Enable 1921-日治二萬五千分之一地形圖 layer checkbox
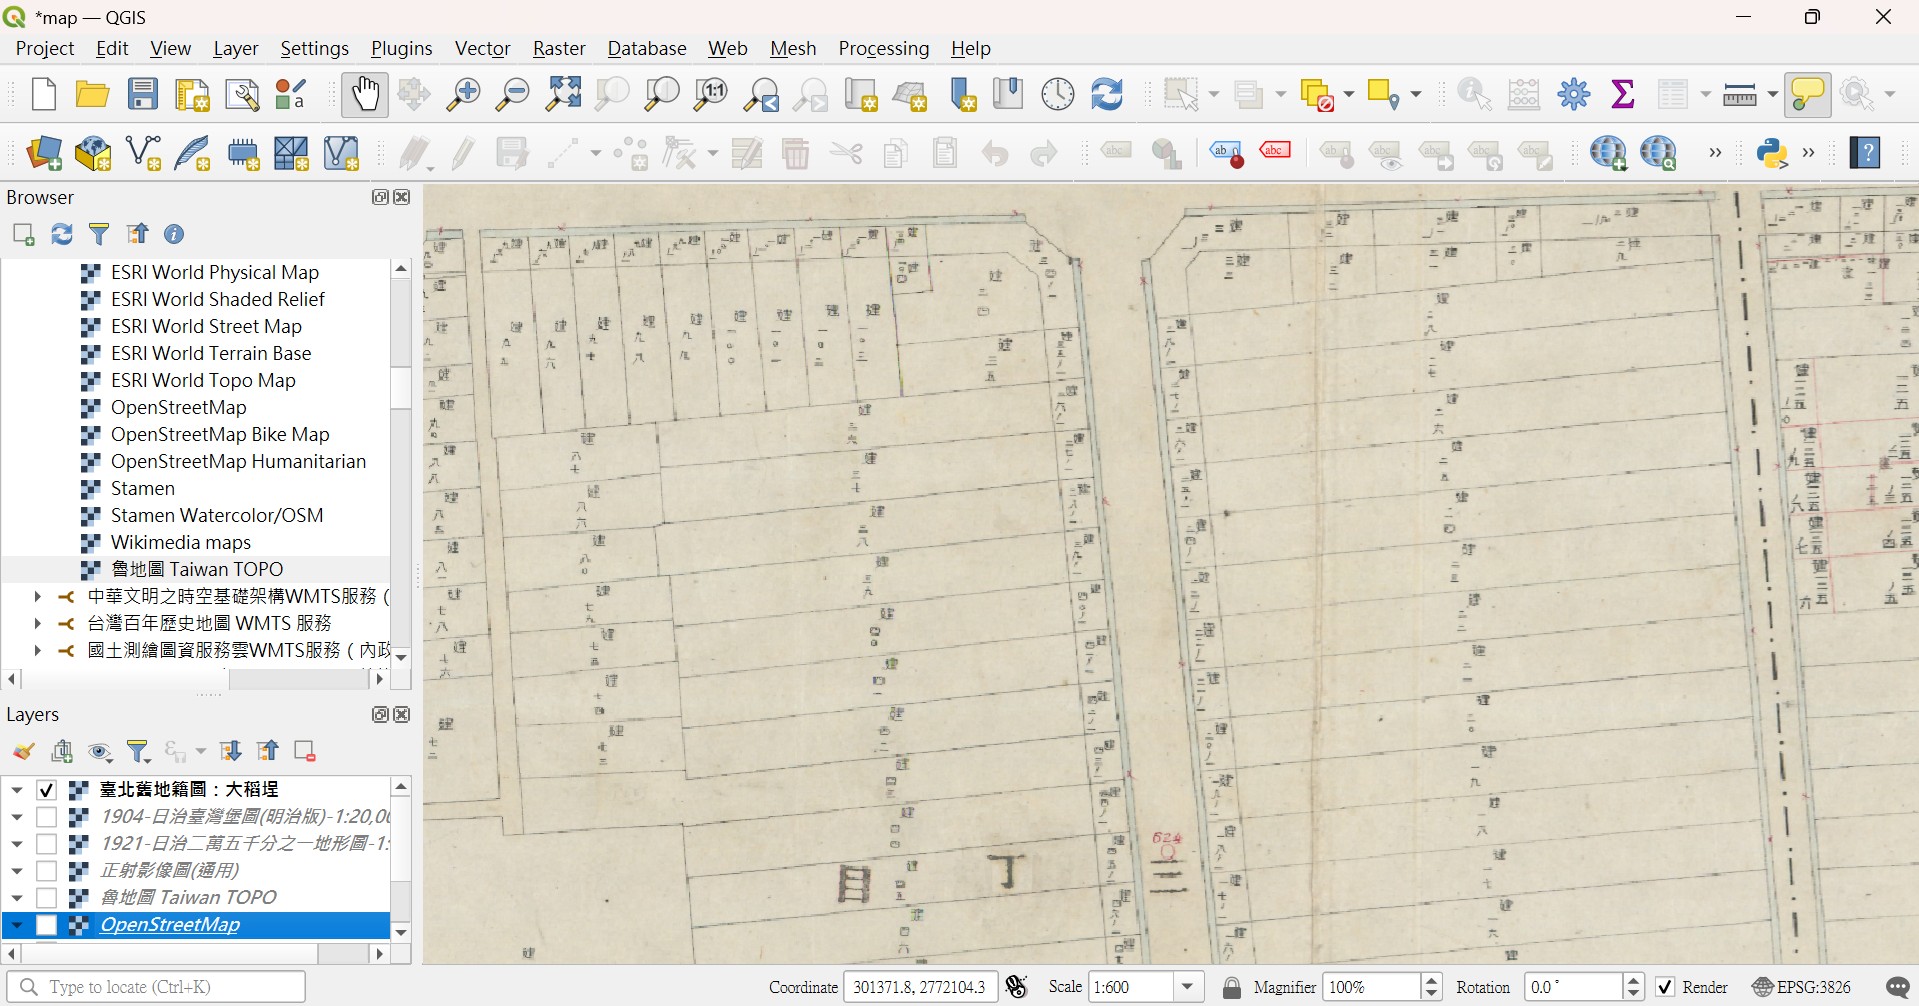The height and width of the screenshot is (1006, 1919). tap(46, 844)
